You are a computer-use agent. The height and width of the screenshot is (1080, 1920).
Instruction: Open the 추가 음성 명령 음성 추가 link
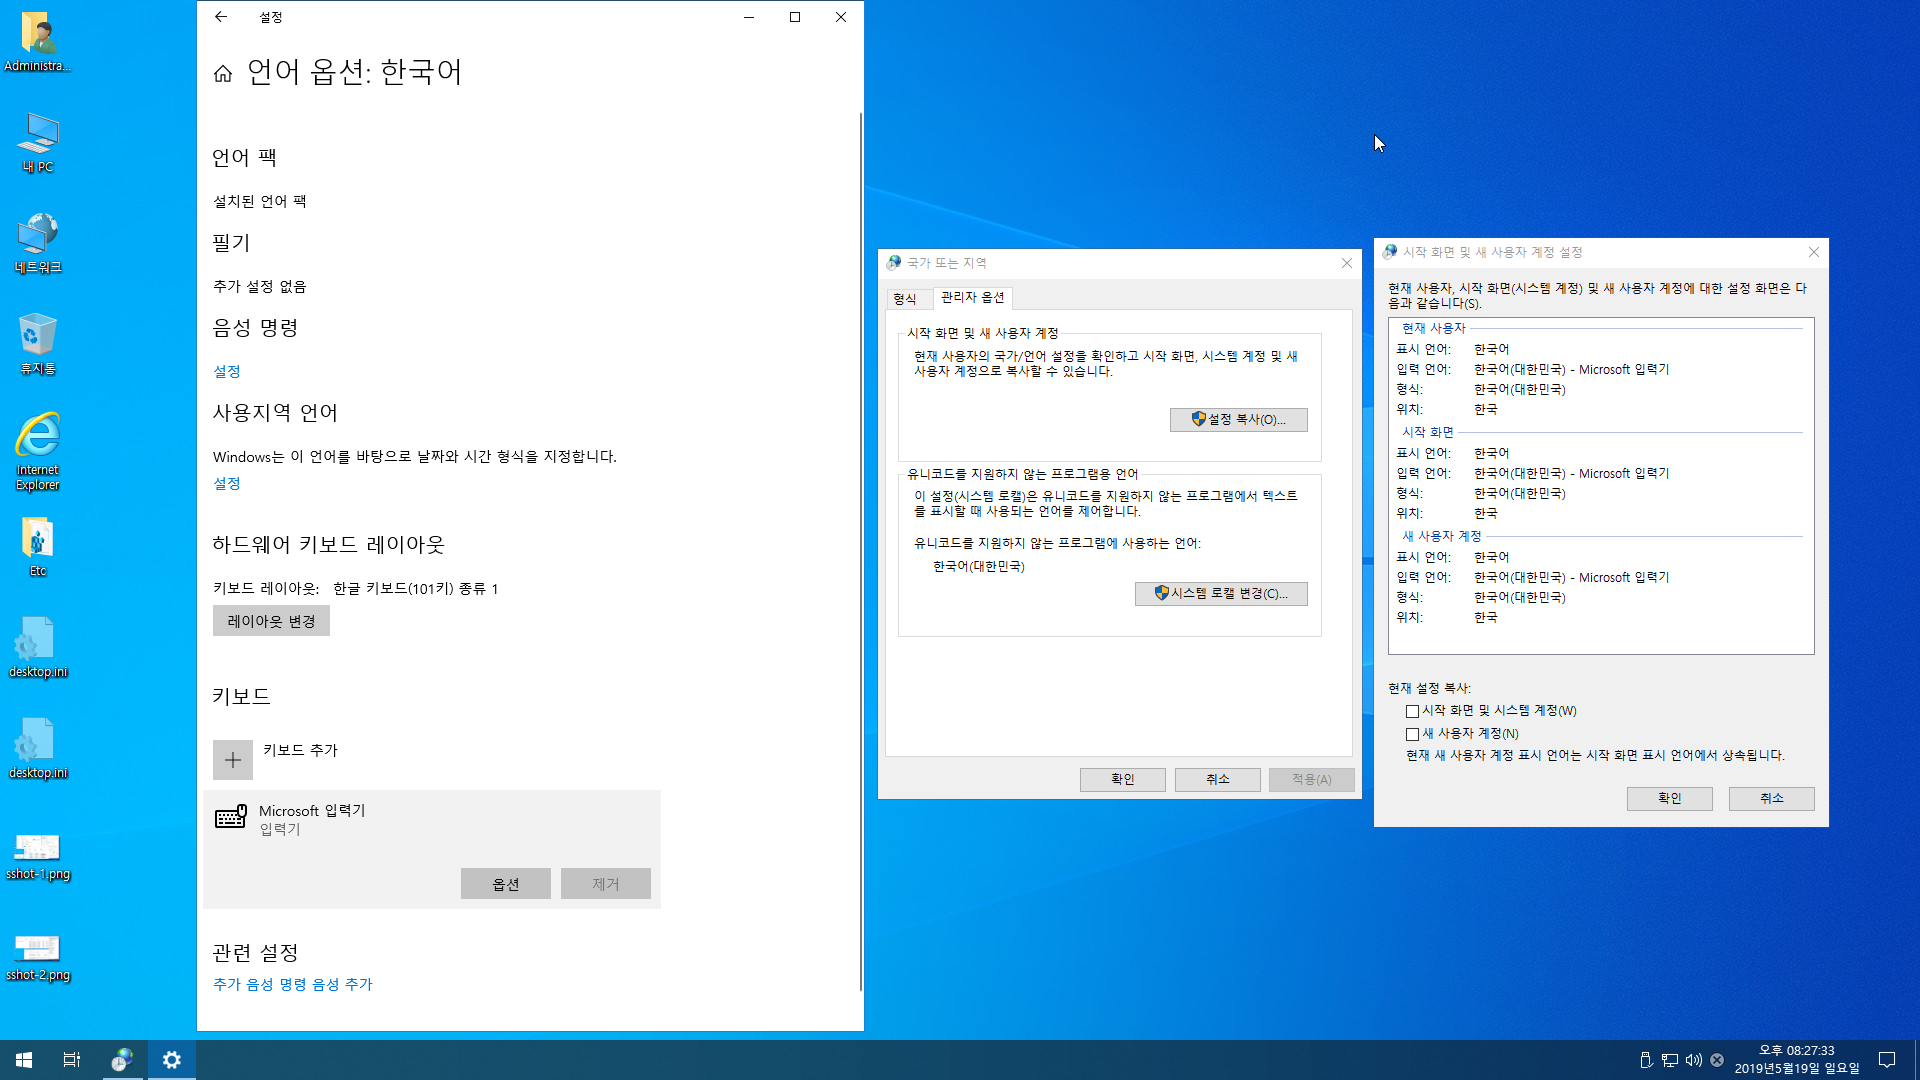pos(292,984)
